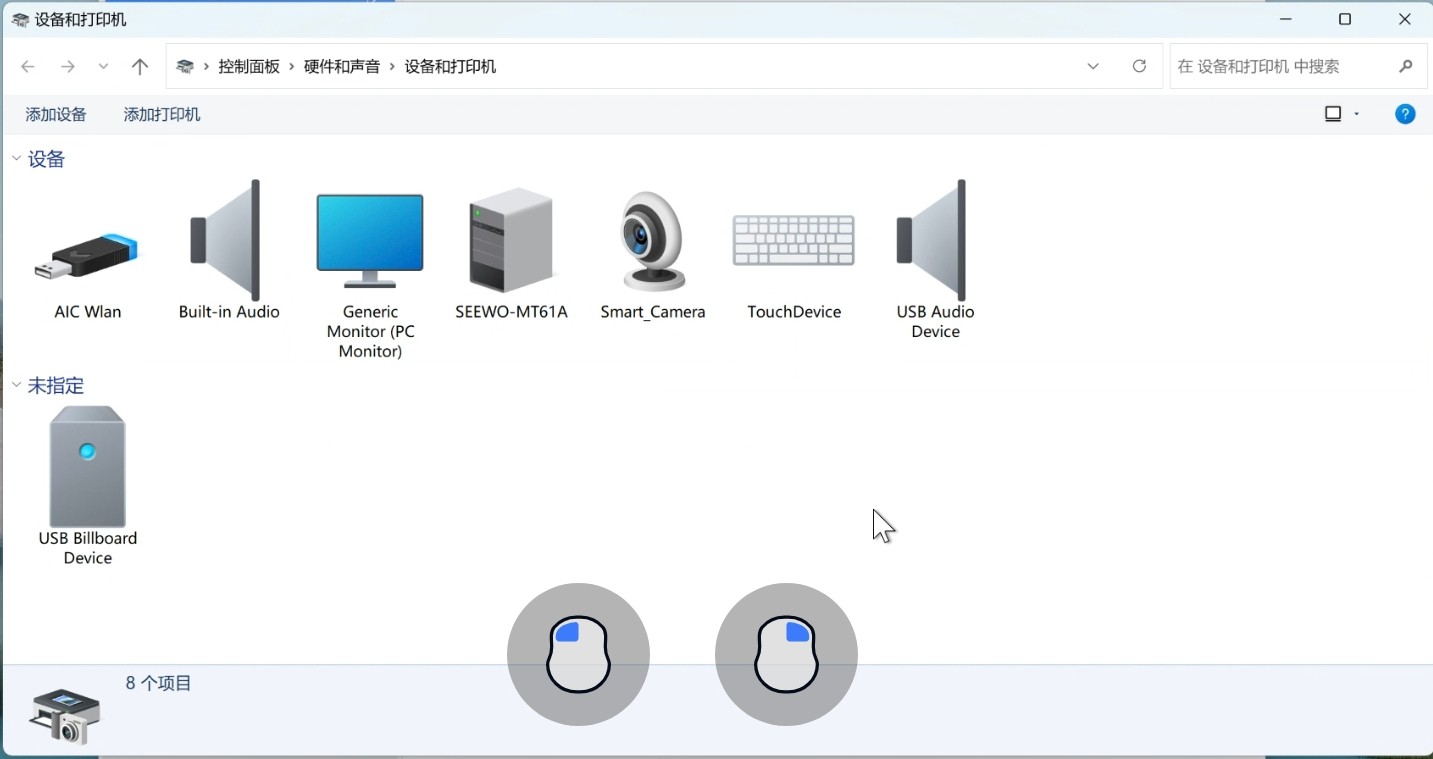The width and height of the screenshot is (1433, 759).
Task: Open the address bar history dropdown
Action: pos(1093,66)
